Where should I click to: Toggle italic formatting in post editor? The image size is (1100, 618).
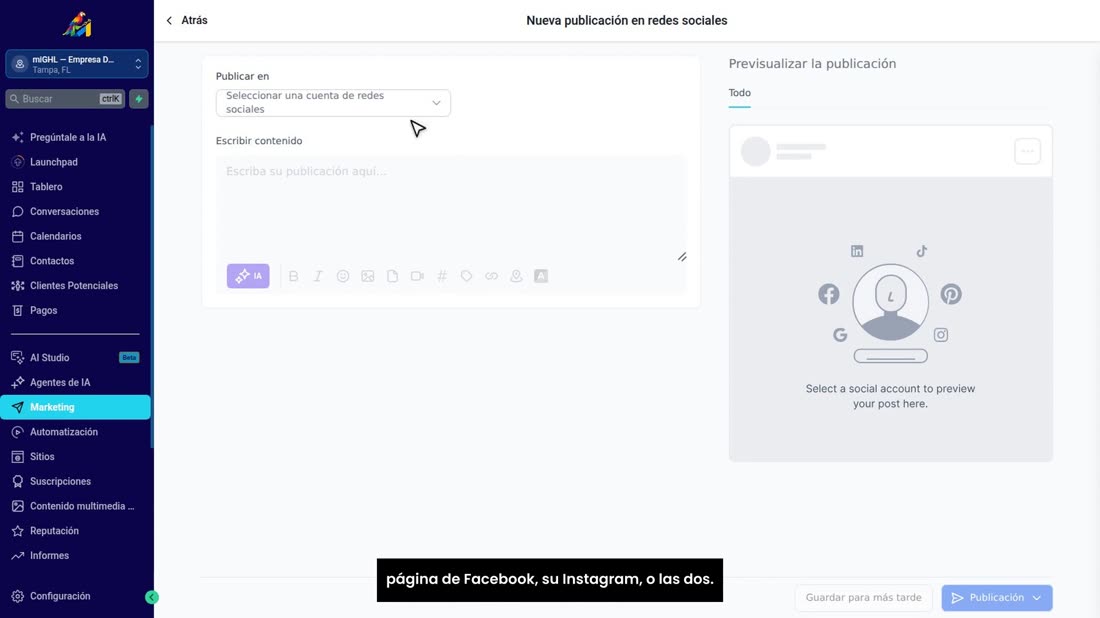(318, 276)
